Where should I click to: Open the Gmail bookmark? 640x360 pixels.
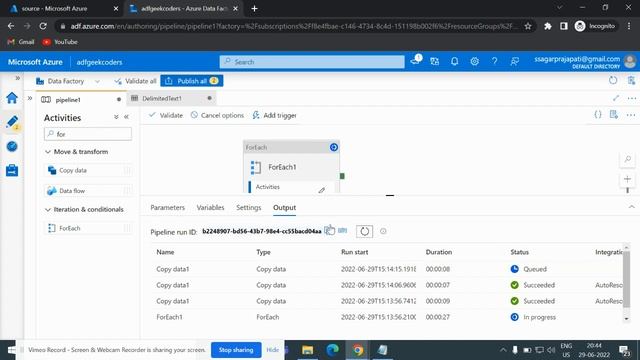(21, 42)
